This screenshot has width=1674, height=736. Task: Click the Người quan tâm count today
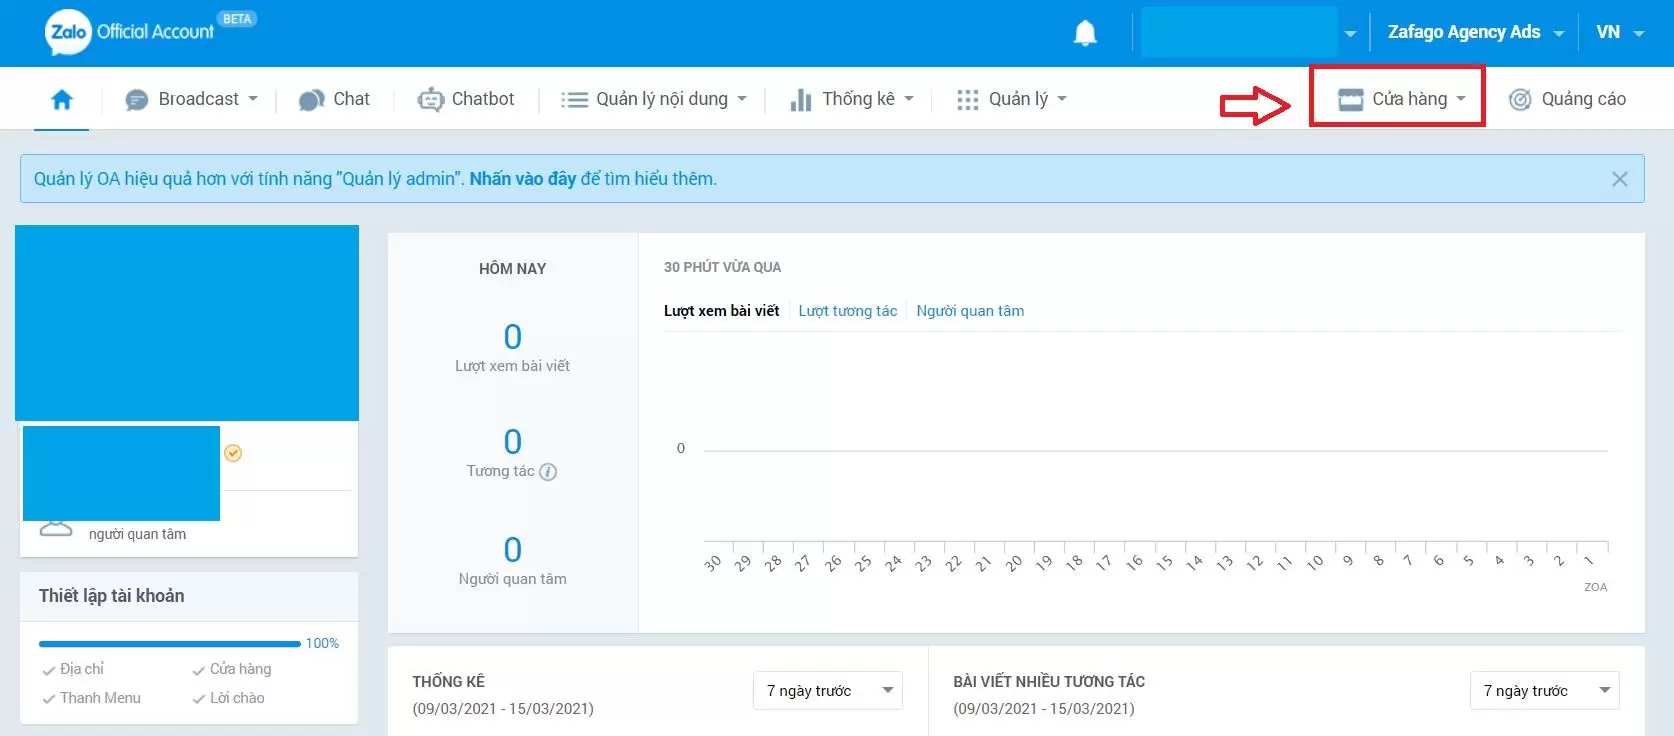512,550
